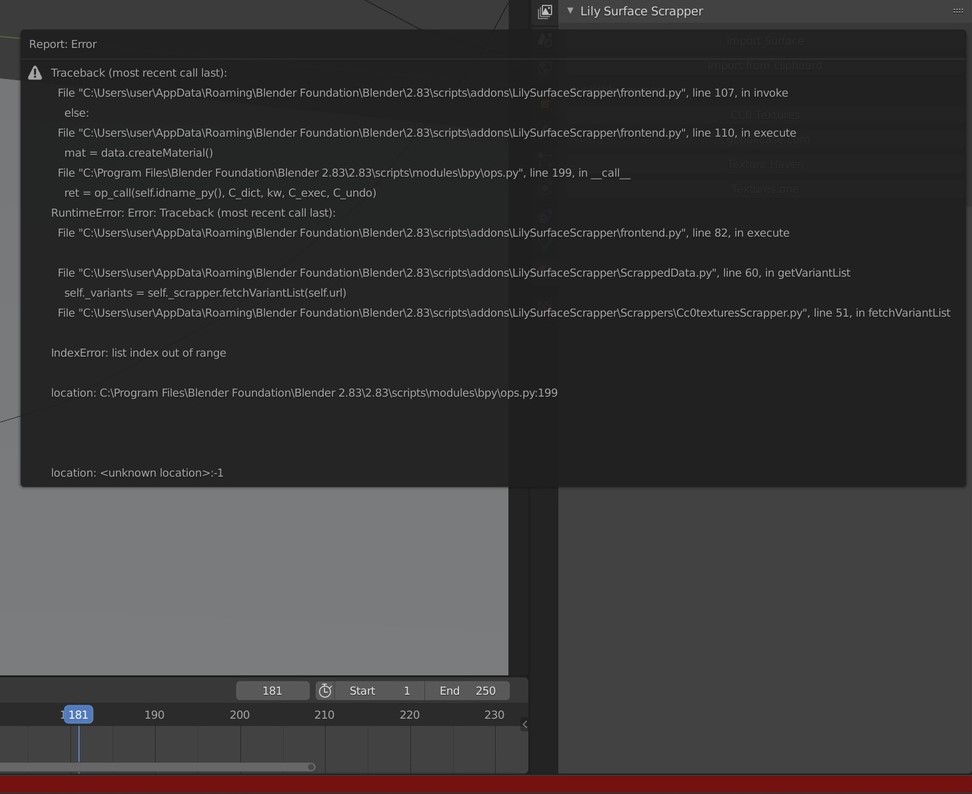Select the image properties tab icon above the sidebar
972x794 pixels.
click(545, 11)
